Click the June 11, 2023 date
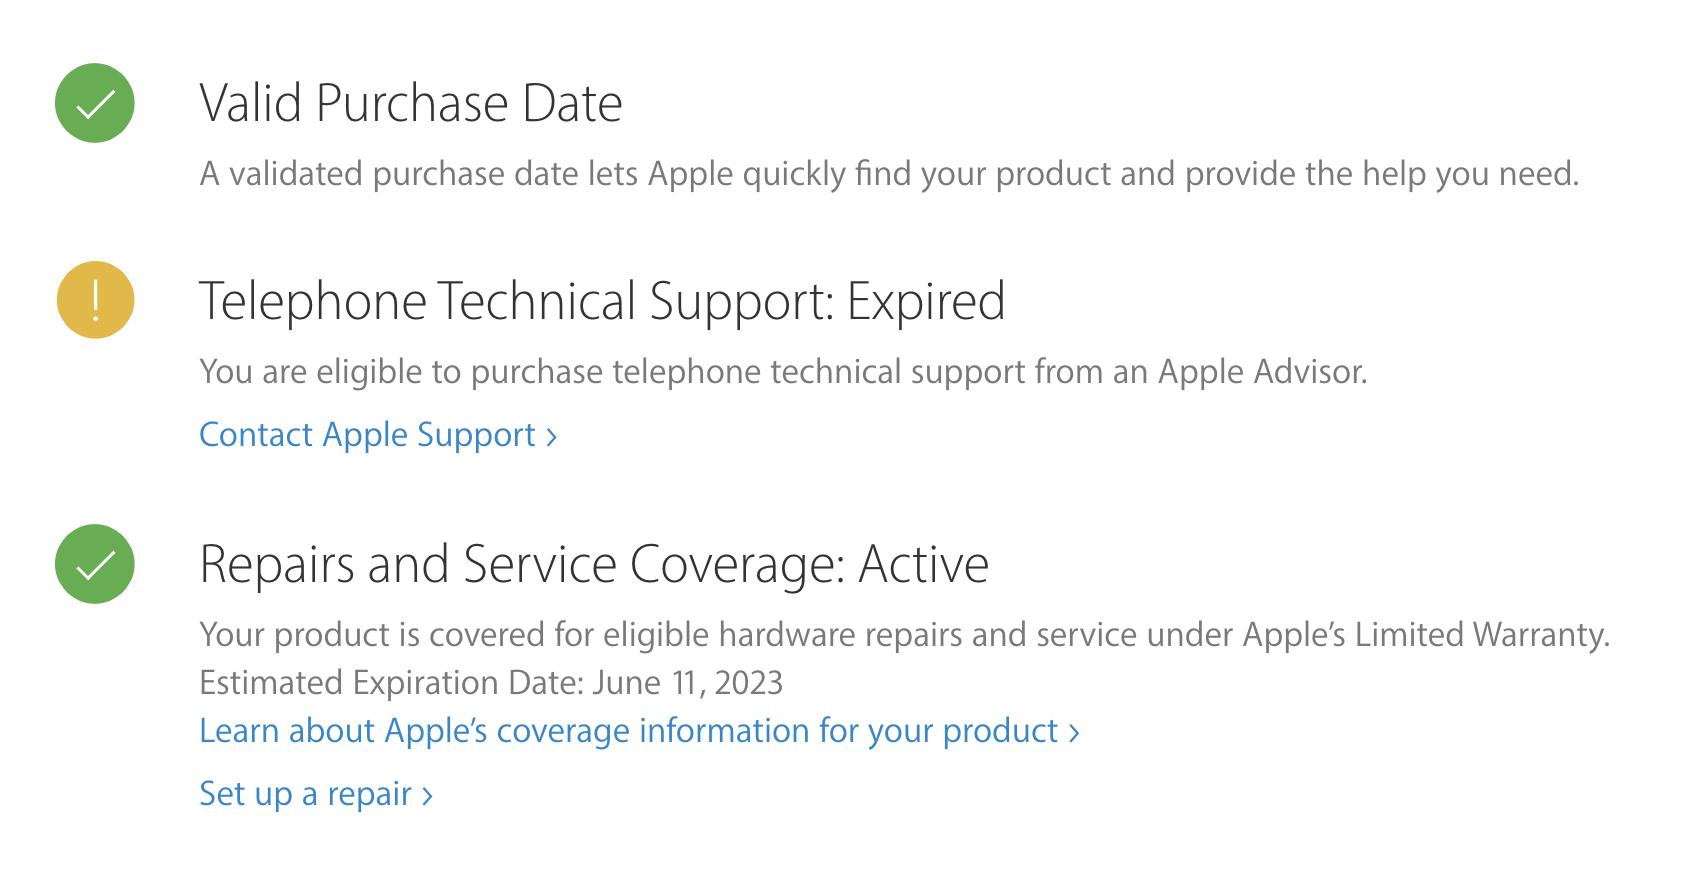Viewport: 1694px width, 894px height. point(687,683)
